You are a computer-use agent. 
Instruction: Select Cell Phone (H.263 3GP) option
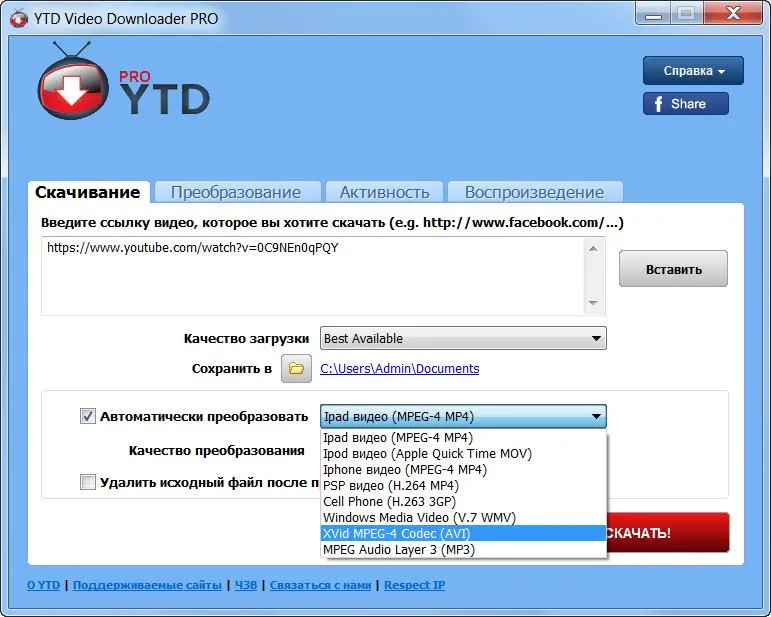pos(463,501)
